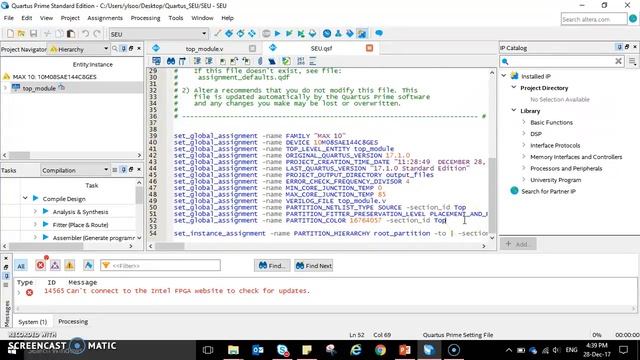Click the Search altera.com field
The width and height of the screenshot is (640, 360).
pos(594,19)
